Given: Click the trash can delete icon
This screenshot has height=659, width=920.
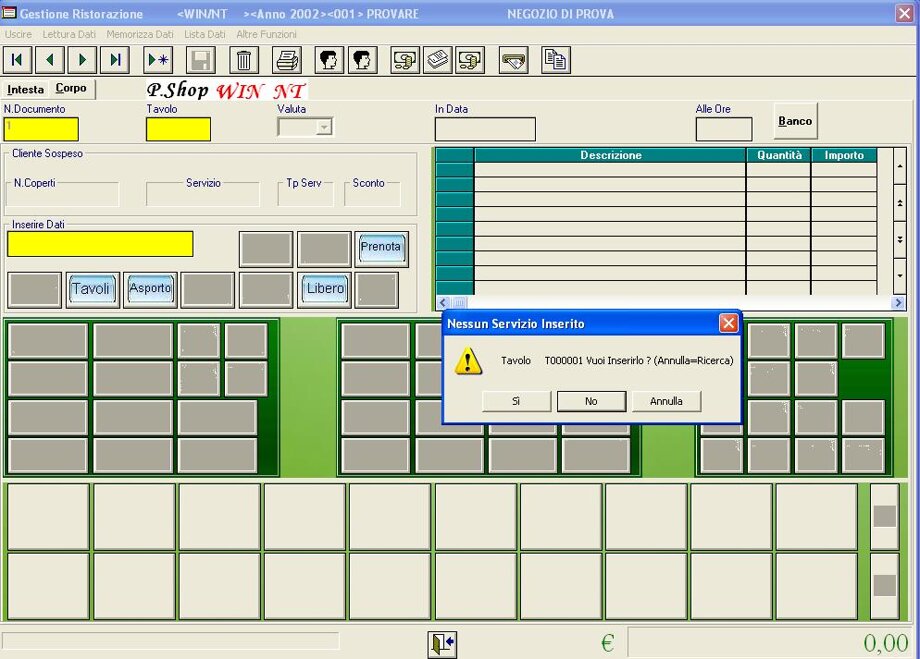Looking at the screenshot, I should pyautogui.click(x=244, y=60).
